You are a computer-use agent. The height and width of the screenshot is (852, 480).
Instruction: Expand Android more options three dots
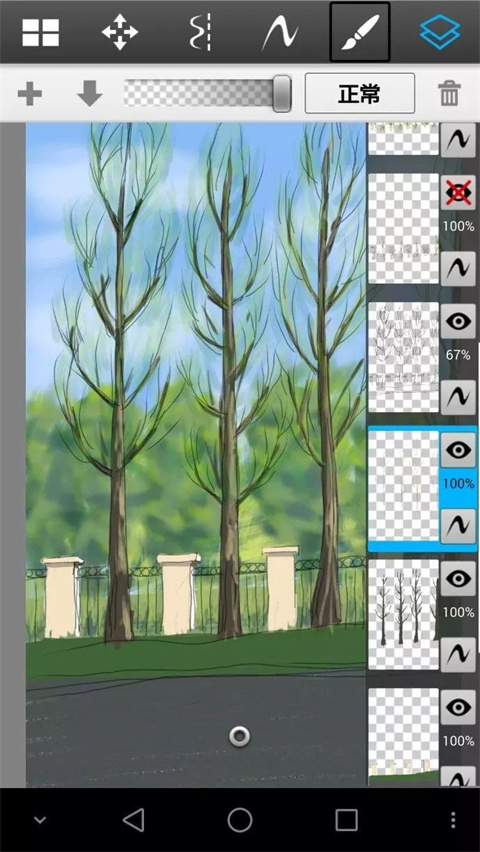click(453, 819)
